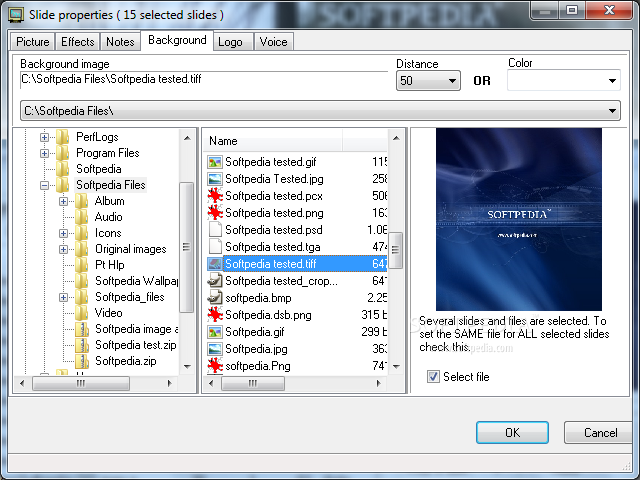Click the Video folder icon
640x480 pixels.
pos(82,313)
